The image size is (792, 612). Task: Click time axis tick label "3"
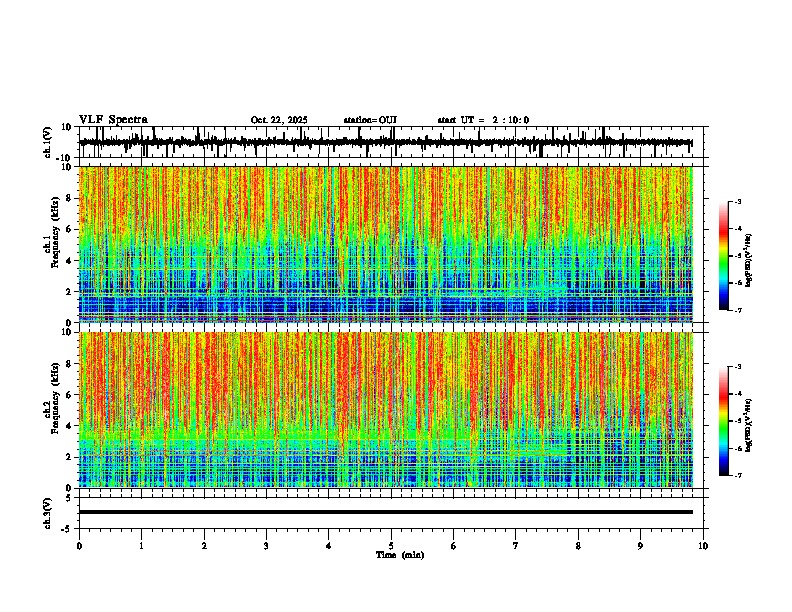tap(266, 546)
